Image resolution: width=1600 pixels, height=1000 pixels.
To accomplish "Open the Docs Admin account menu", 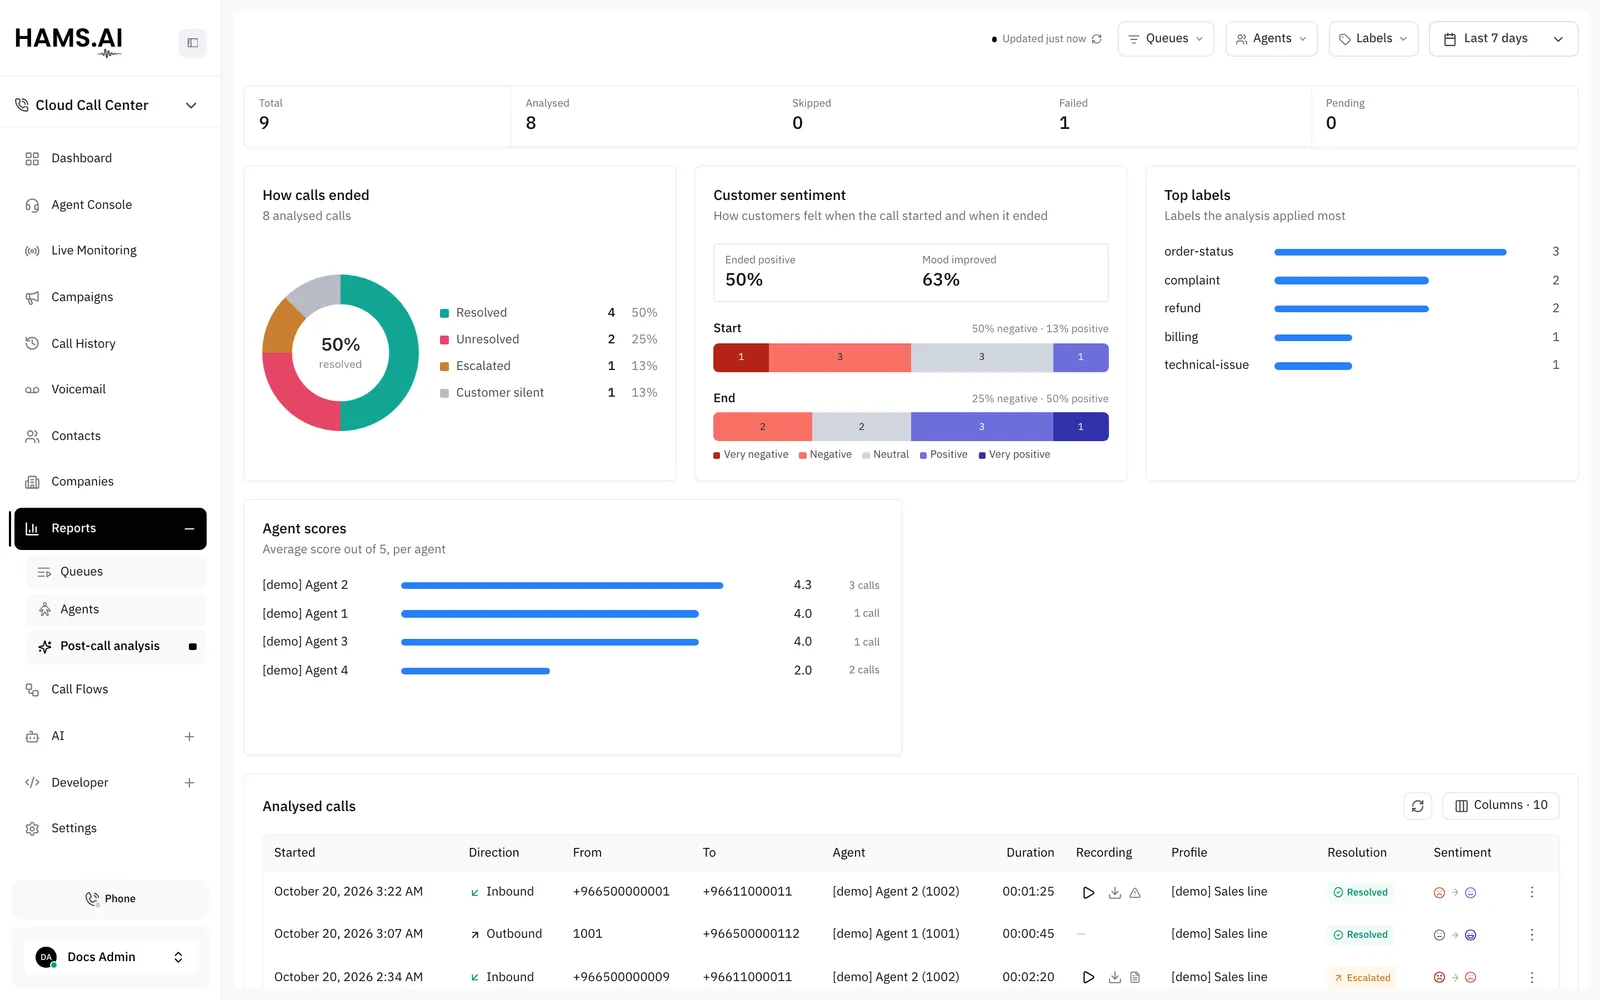I will coord(110,957).
